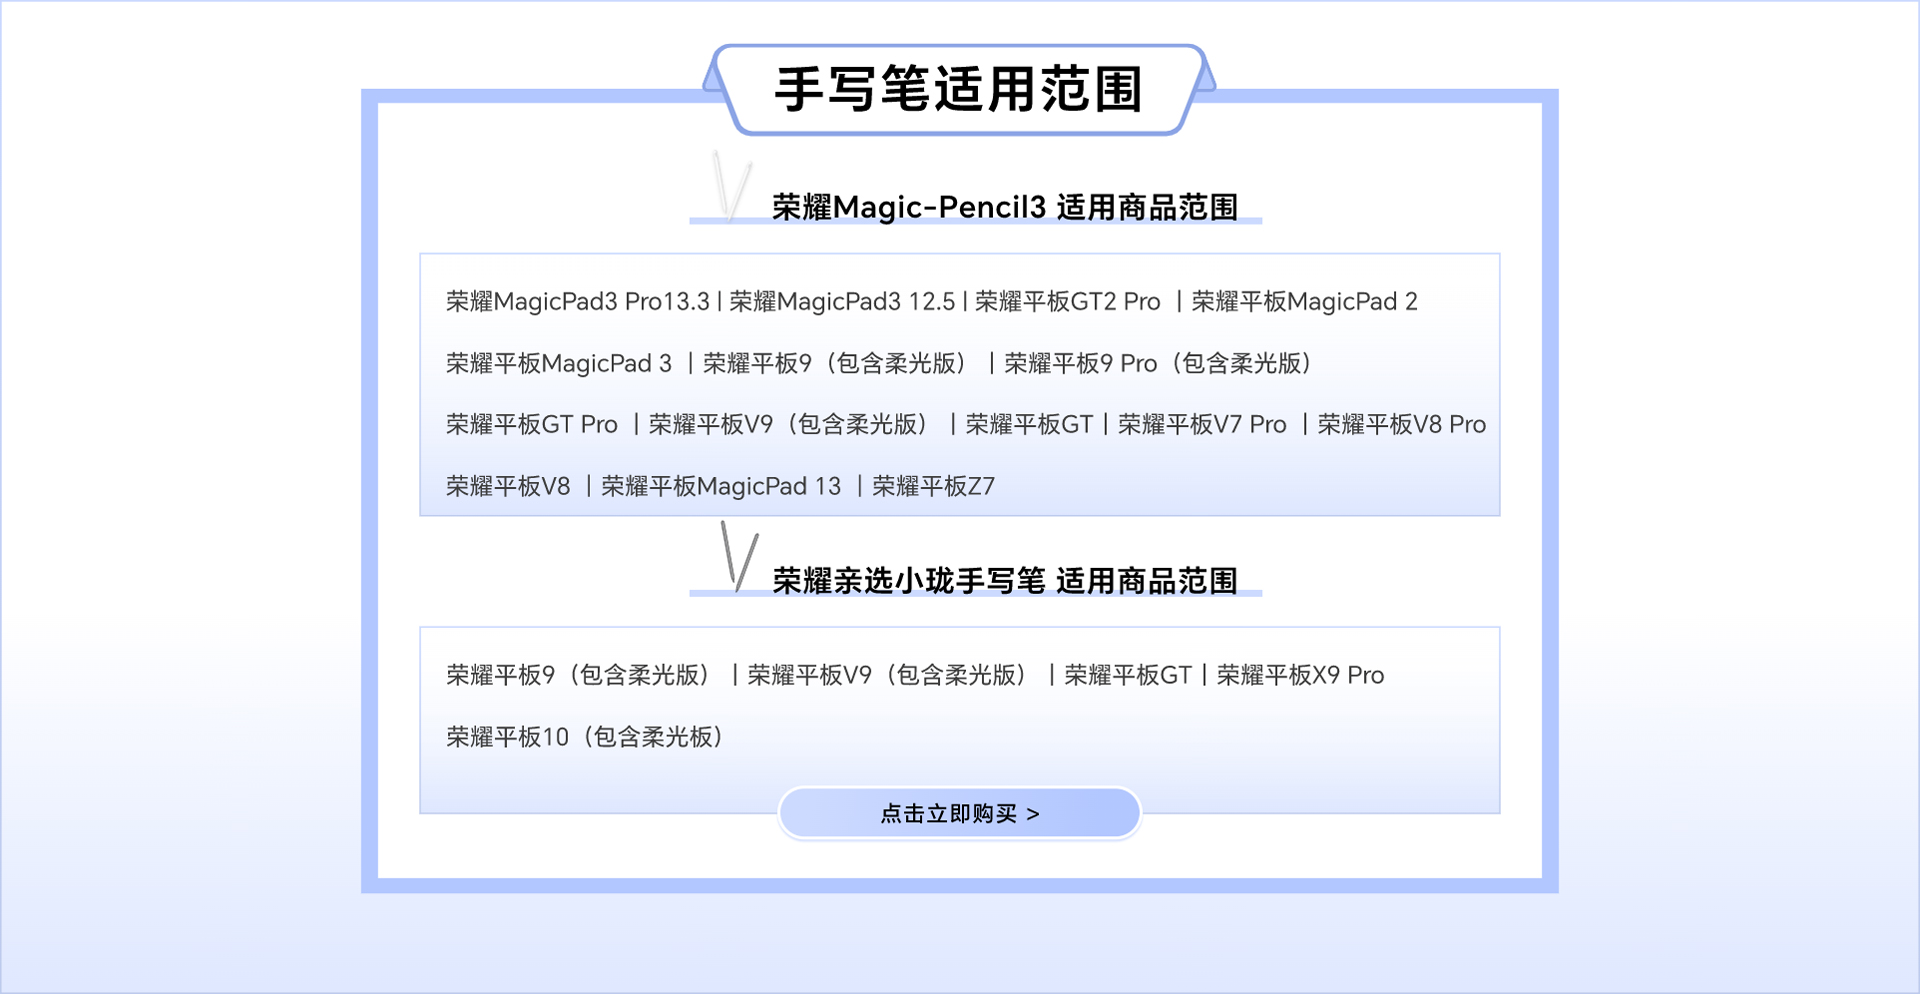
Task: Click the 荣耀平板MagicPad 3 entry
Action: tap(558, 364)
